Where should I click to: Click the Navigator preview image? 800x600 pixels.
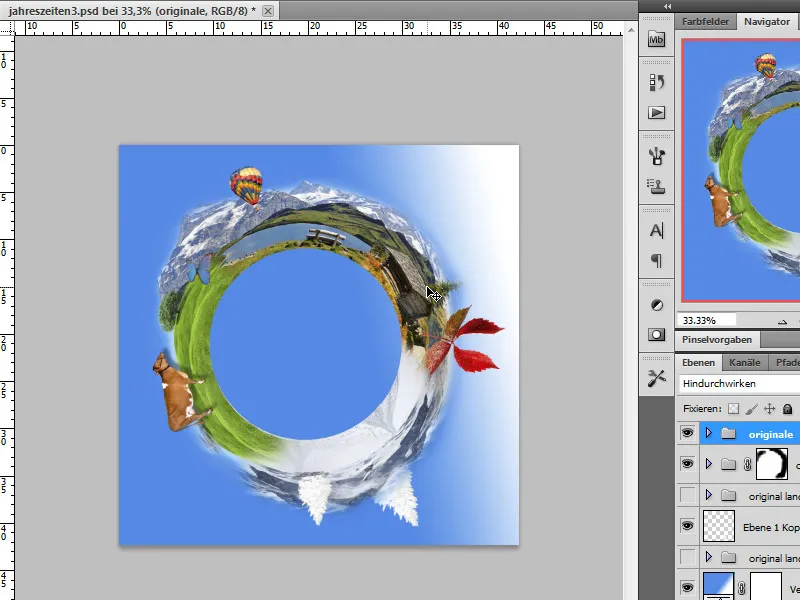tap(741, 170)
